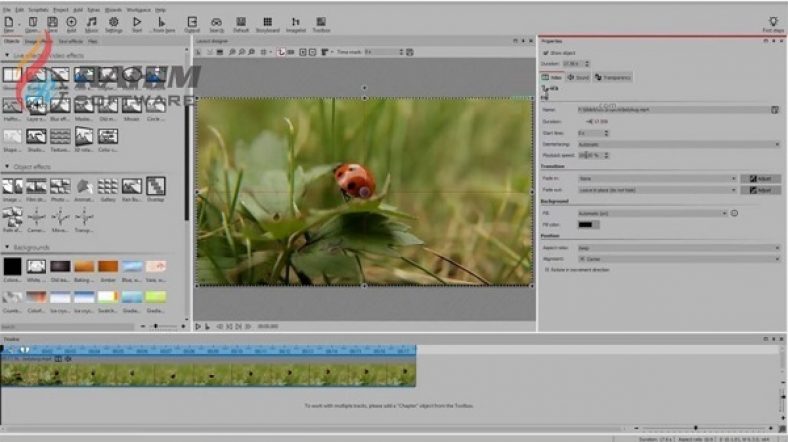Viewport: 788px width, 442px height.
Task: Click the Music note toolbar icon
Action: tap(92, 22)
